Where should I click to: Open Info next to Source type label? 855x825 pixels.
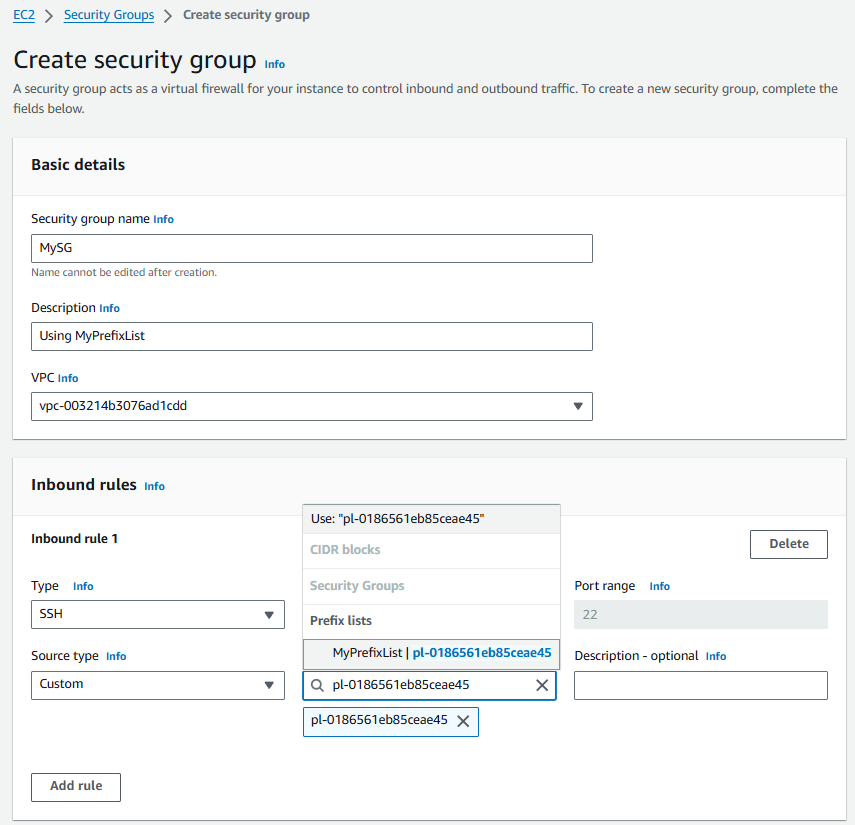(x=116, y=656)
